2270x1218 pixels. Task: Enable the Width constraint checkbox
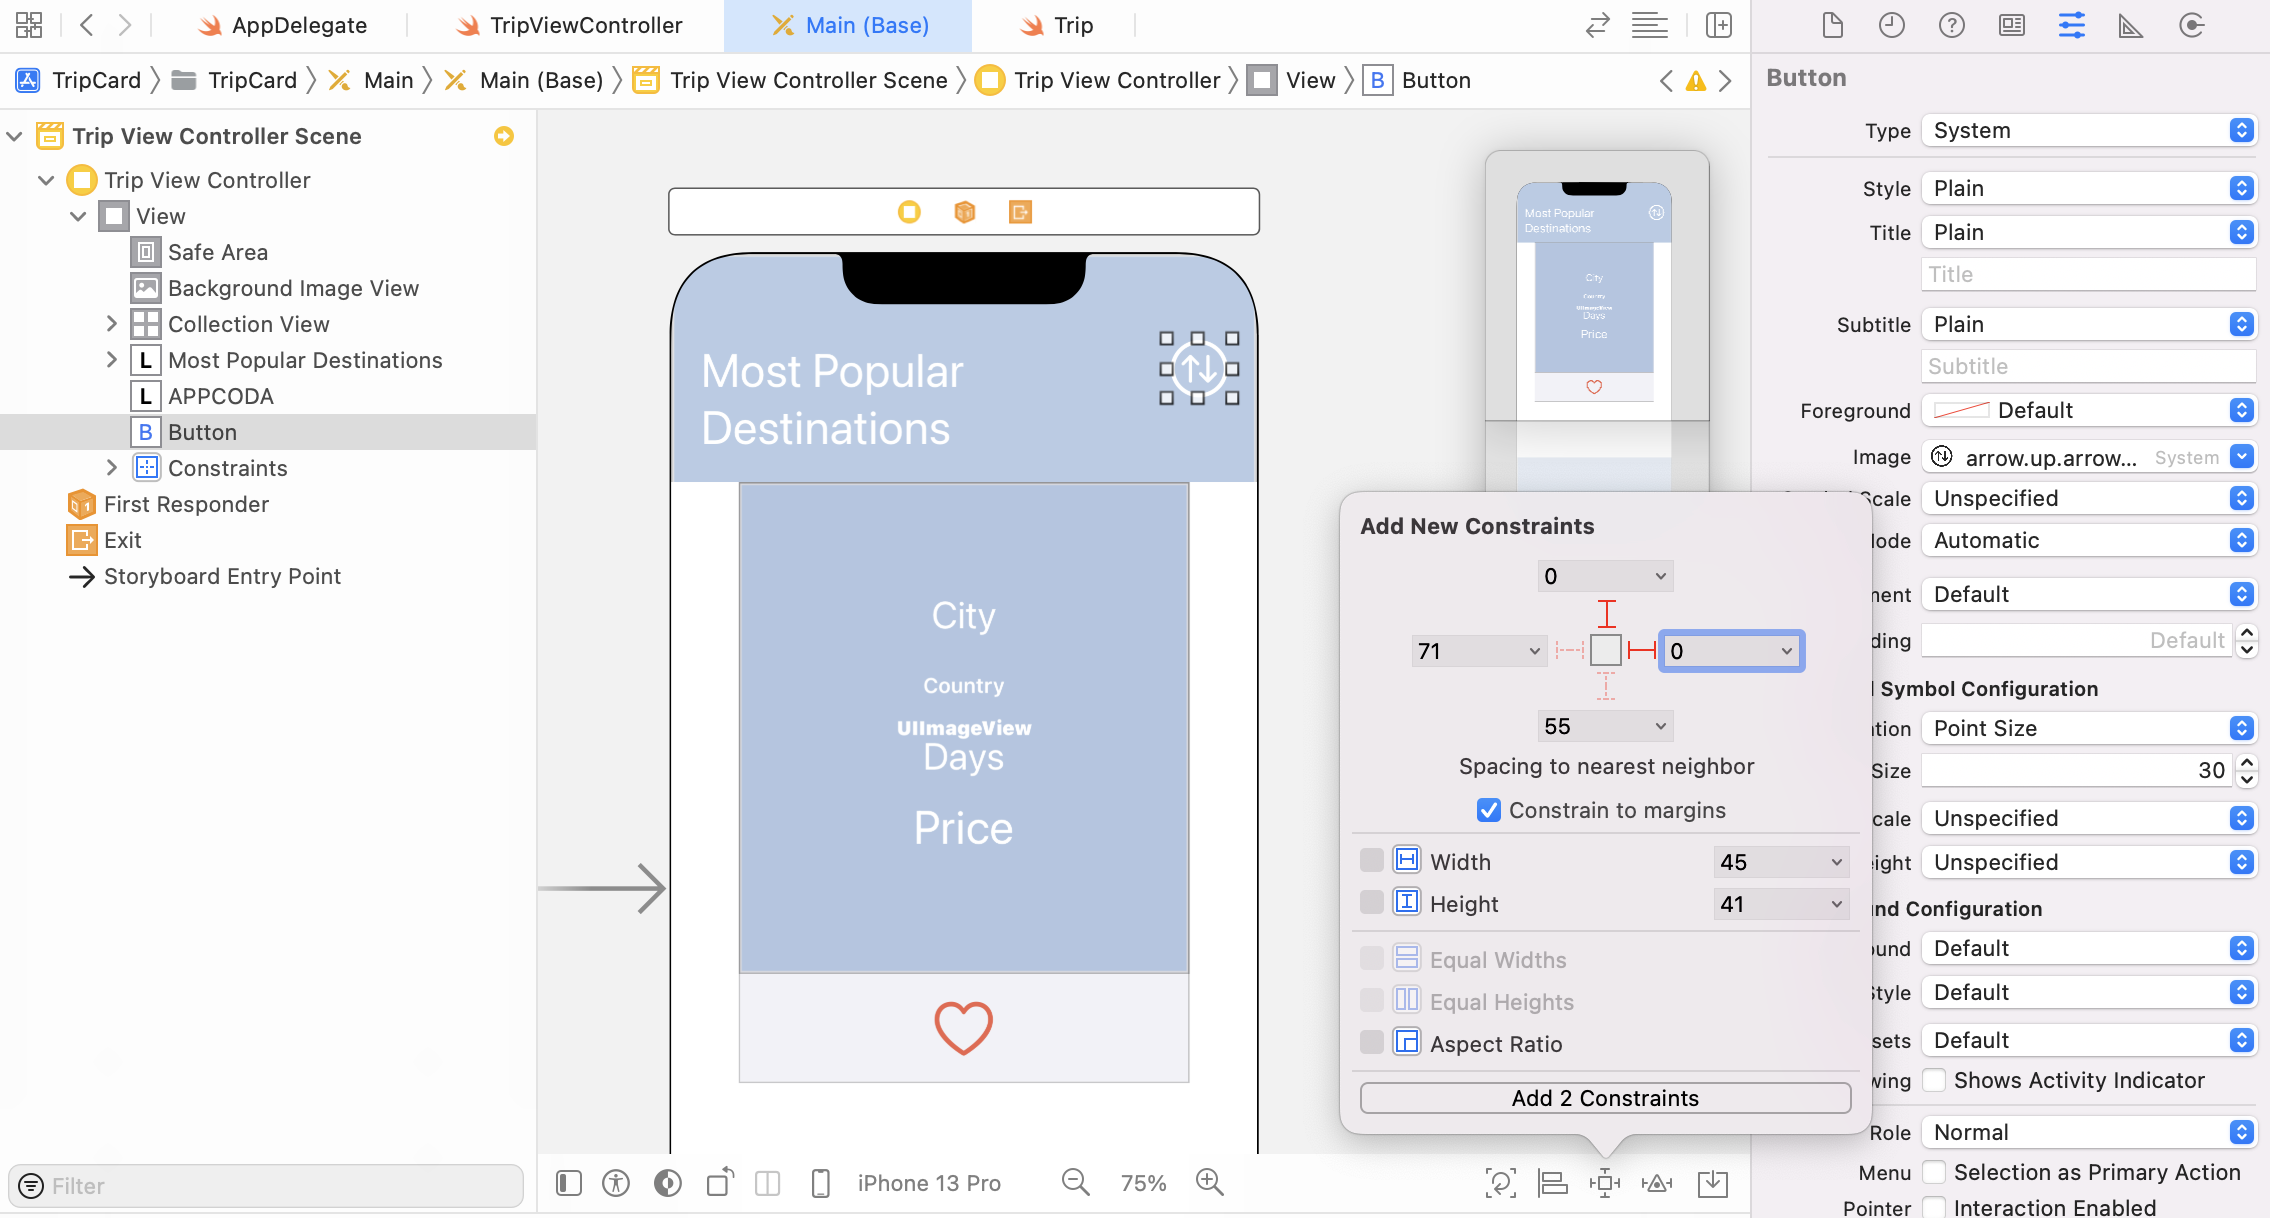[x=1372, y=861]
